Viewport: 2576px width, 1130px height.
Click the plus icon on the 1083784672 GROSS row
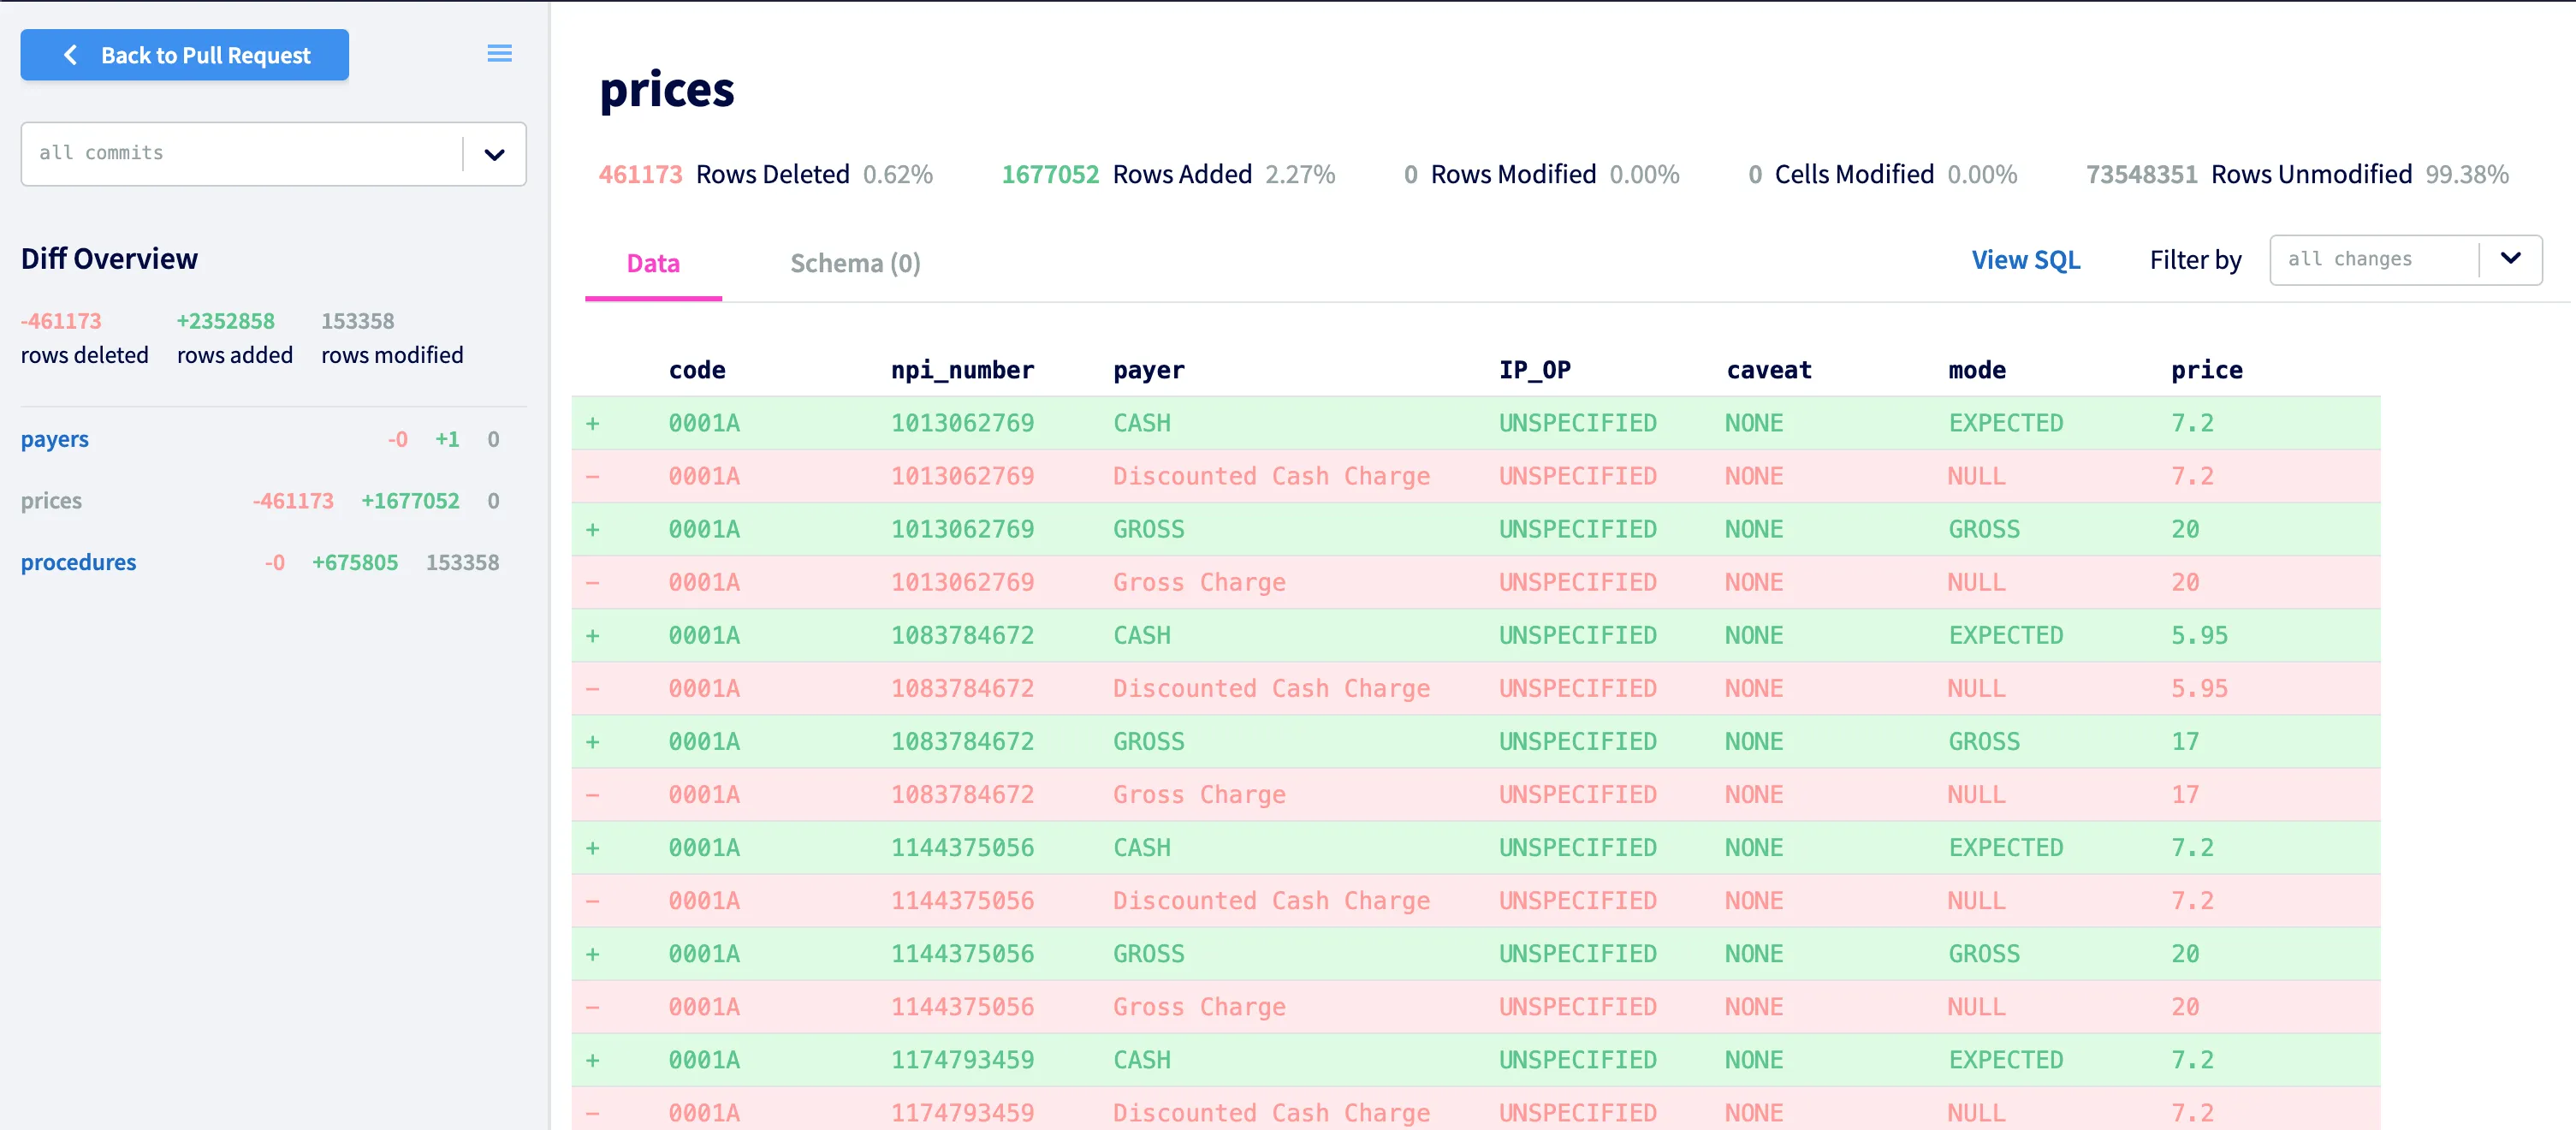[593, 742]
